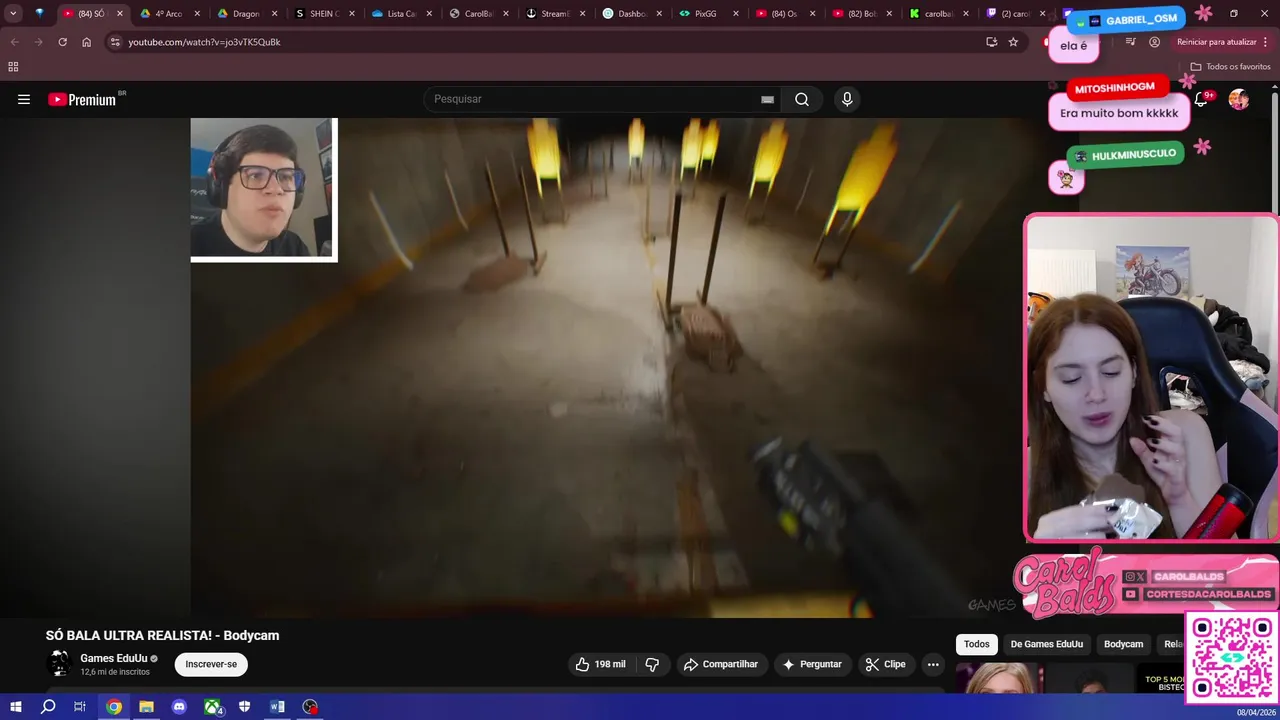The height and width of the screenshot is (720, 1280).
Task: Switch to the Dragon browser tab
Action: [246, 14]
